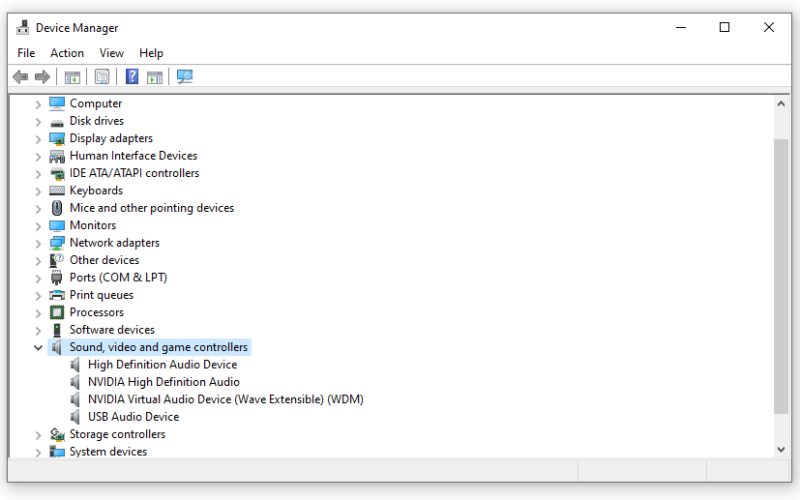Viewport: 800px width, 500px height.
Task: Click the Disk drives category icon
Action: click(x=57, y=122)
